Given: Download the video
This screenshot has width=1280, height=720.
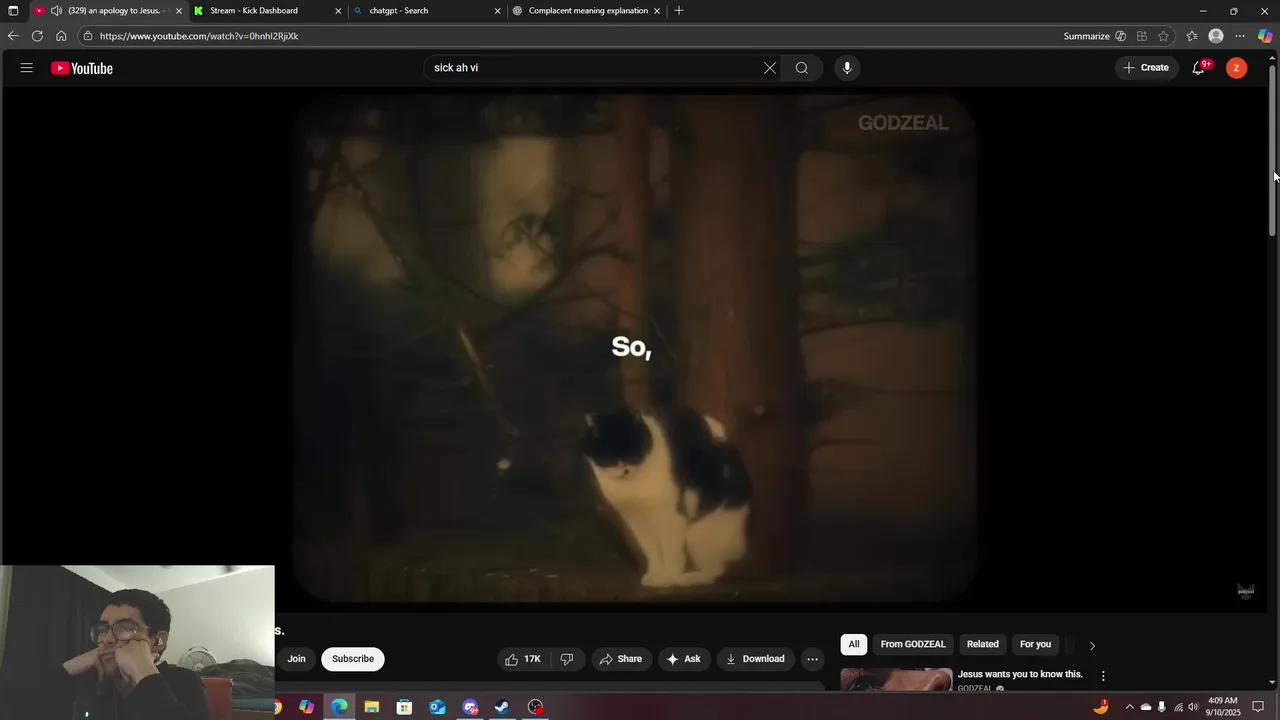Looking at the screenshot, I should [755, 659].
